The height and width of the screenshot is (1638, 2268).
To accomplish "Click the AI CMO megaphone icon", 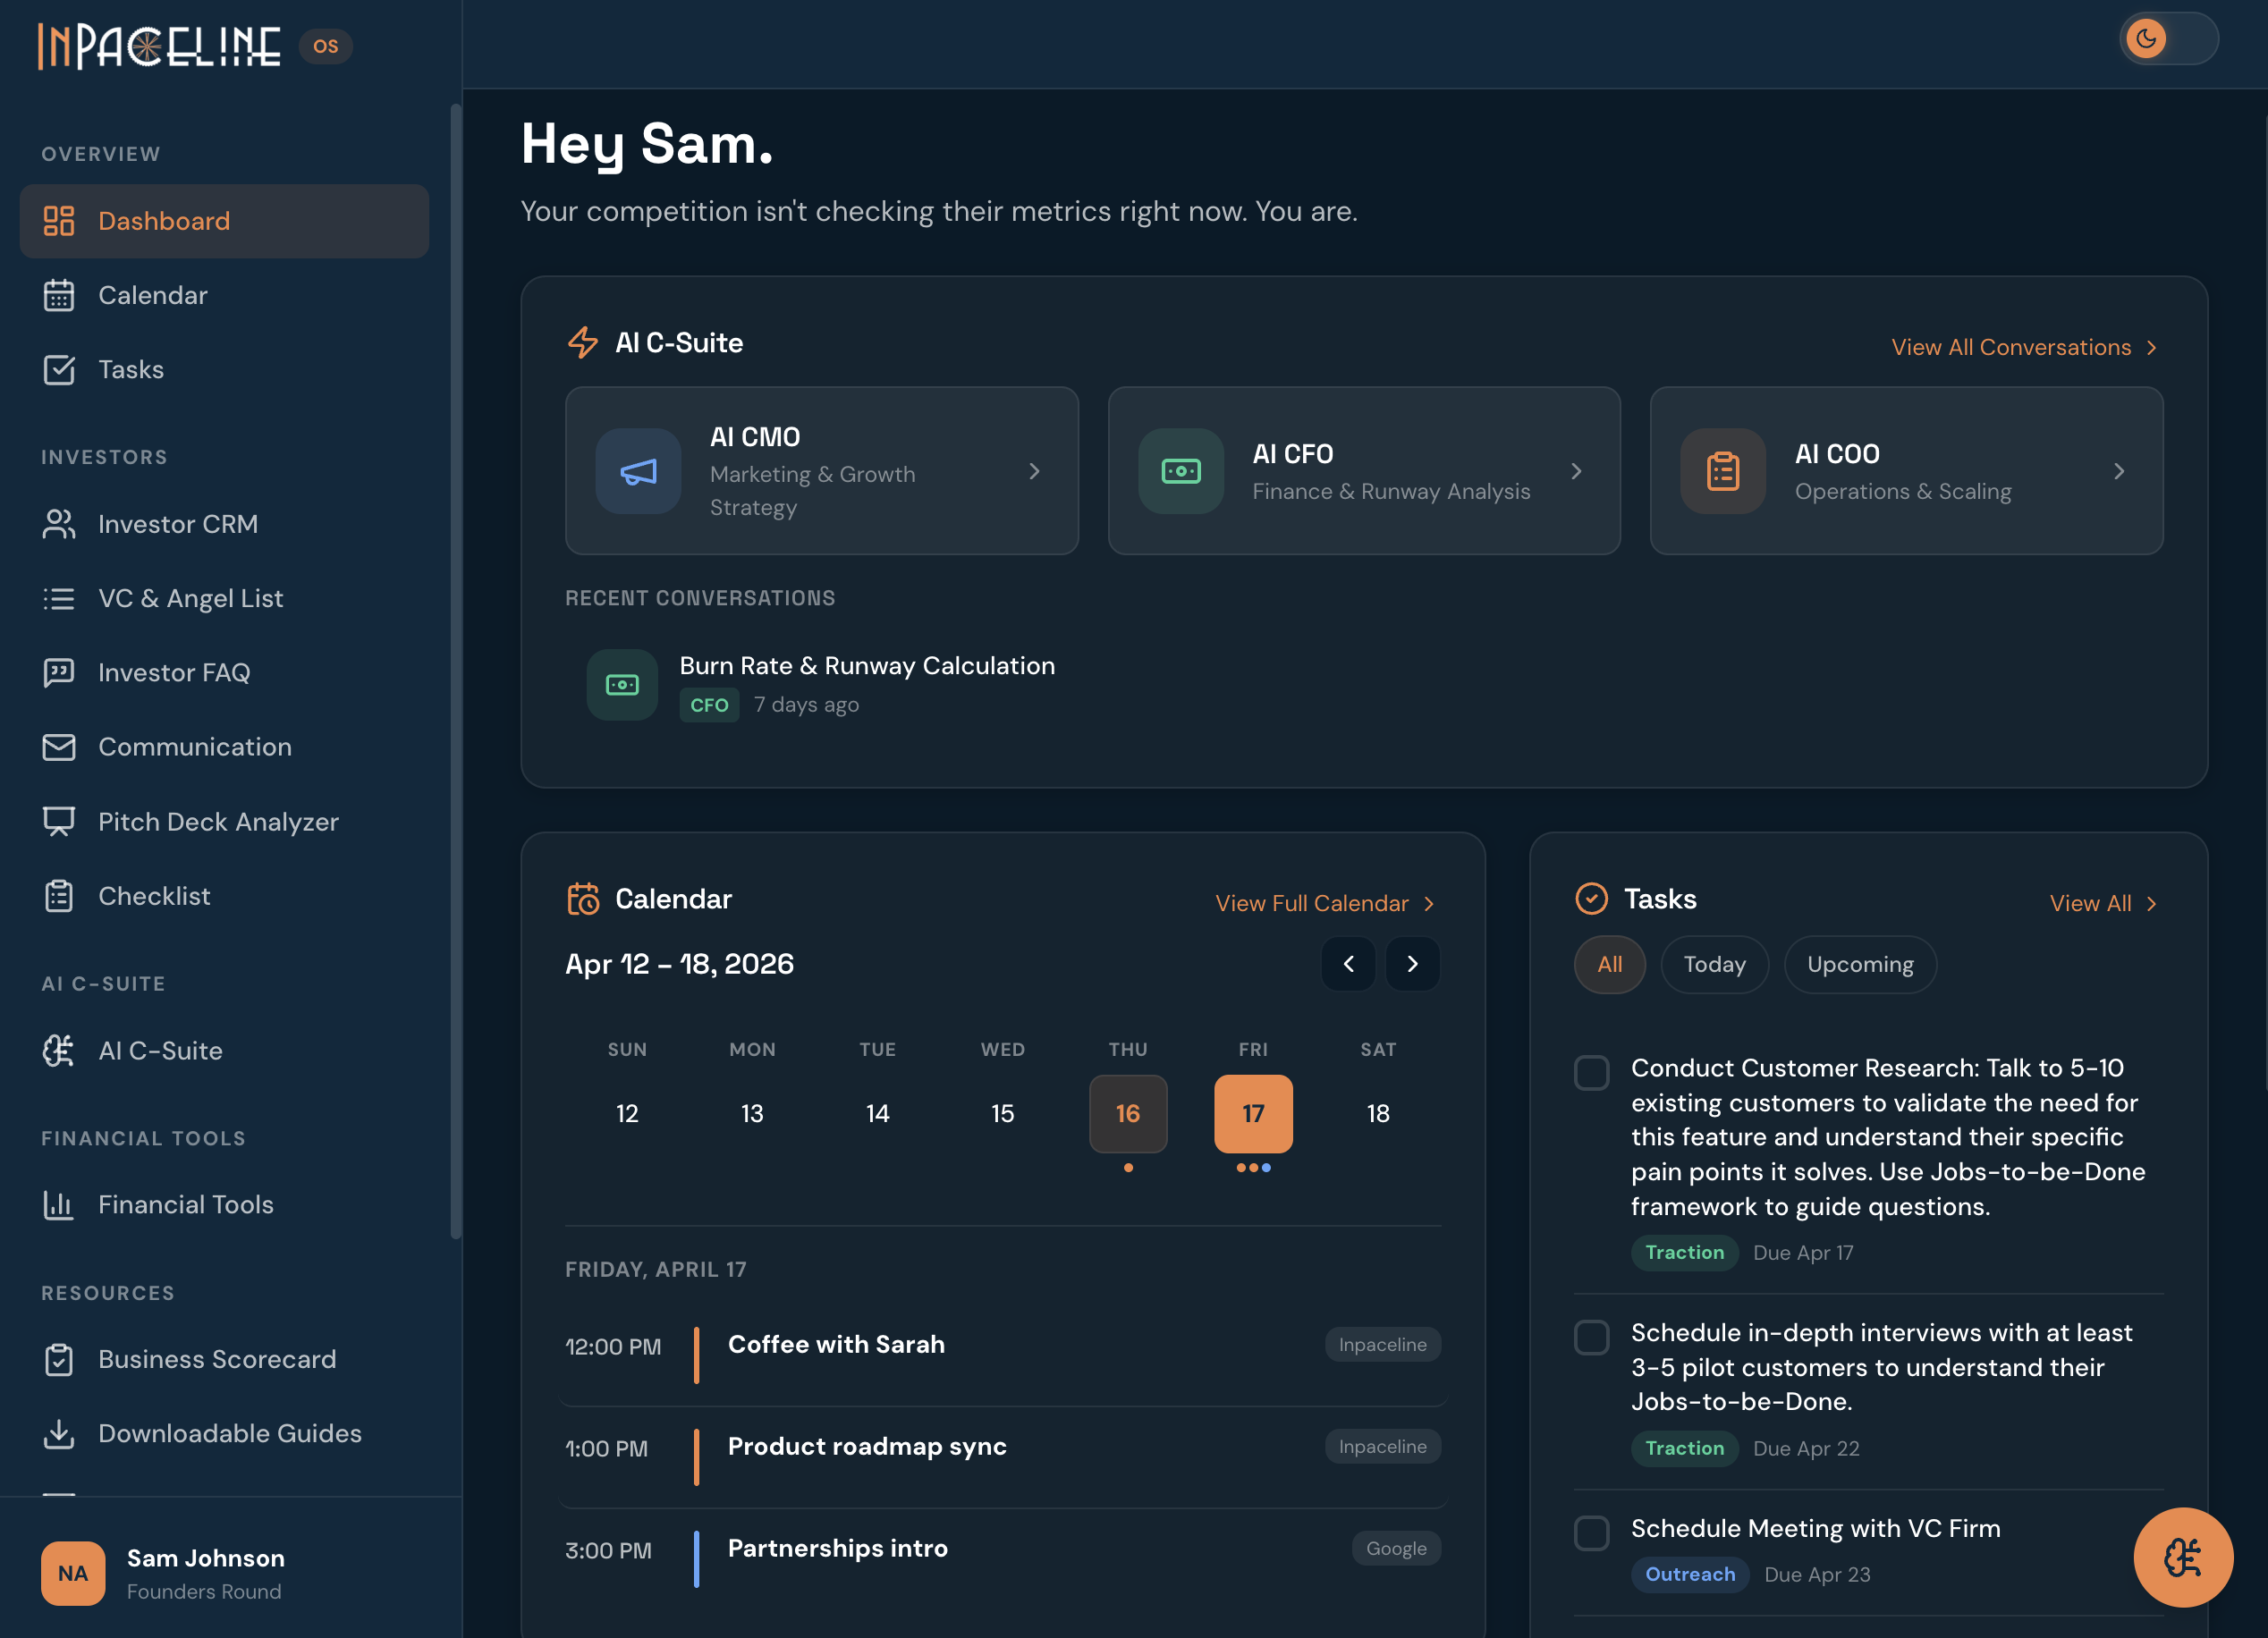I will [638, 471].
